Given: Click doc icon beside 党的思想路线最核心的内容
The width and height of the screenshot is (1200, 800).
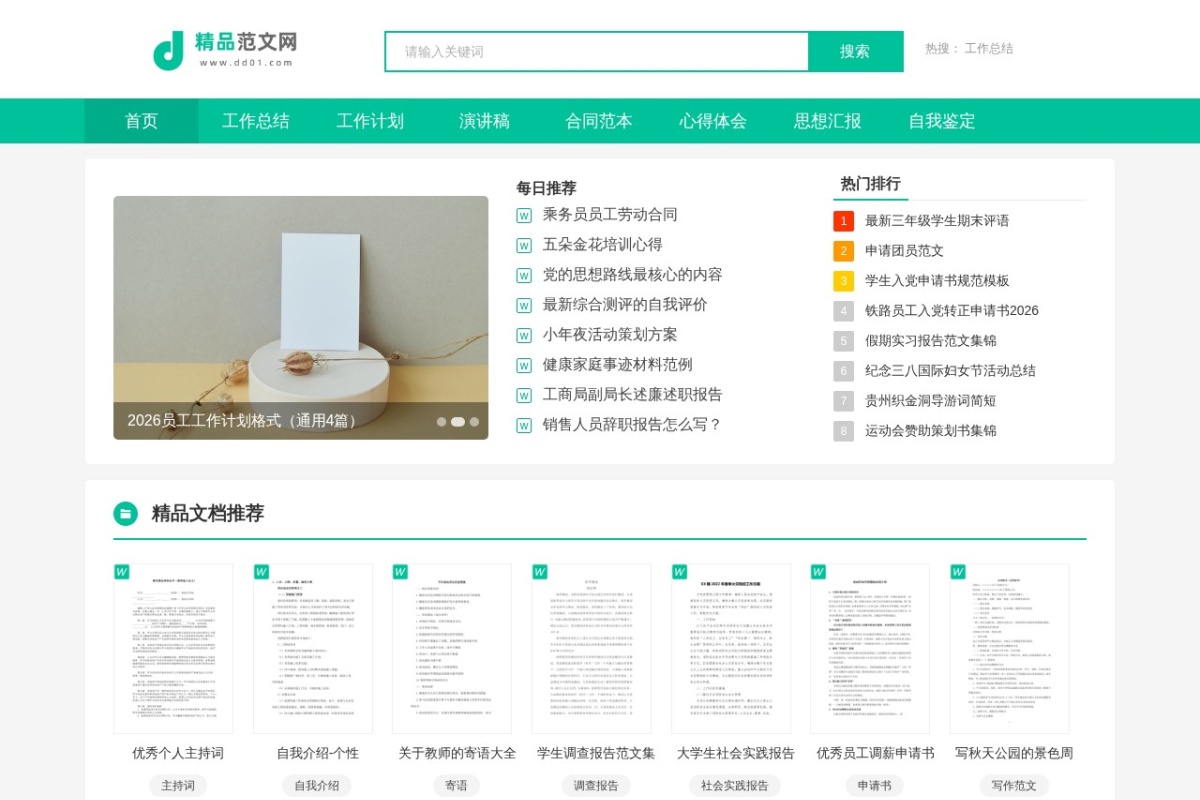Looking at the screenshot, I should pos(524,275).
